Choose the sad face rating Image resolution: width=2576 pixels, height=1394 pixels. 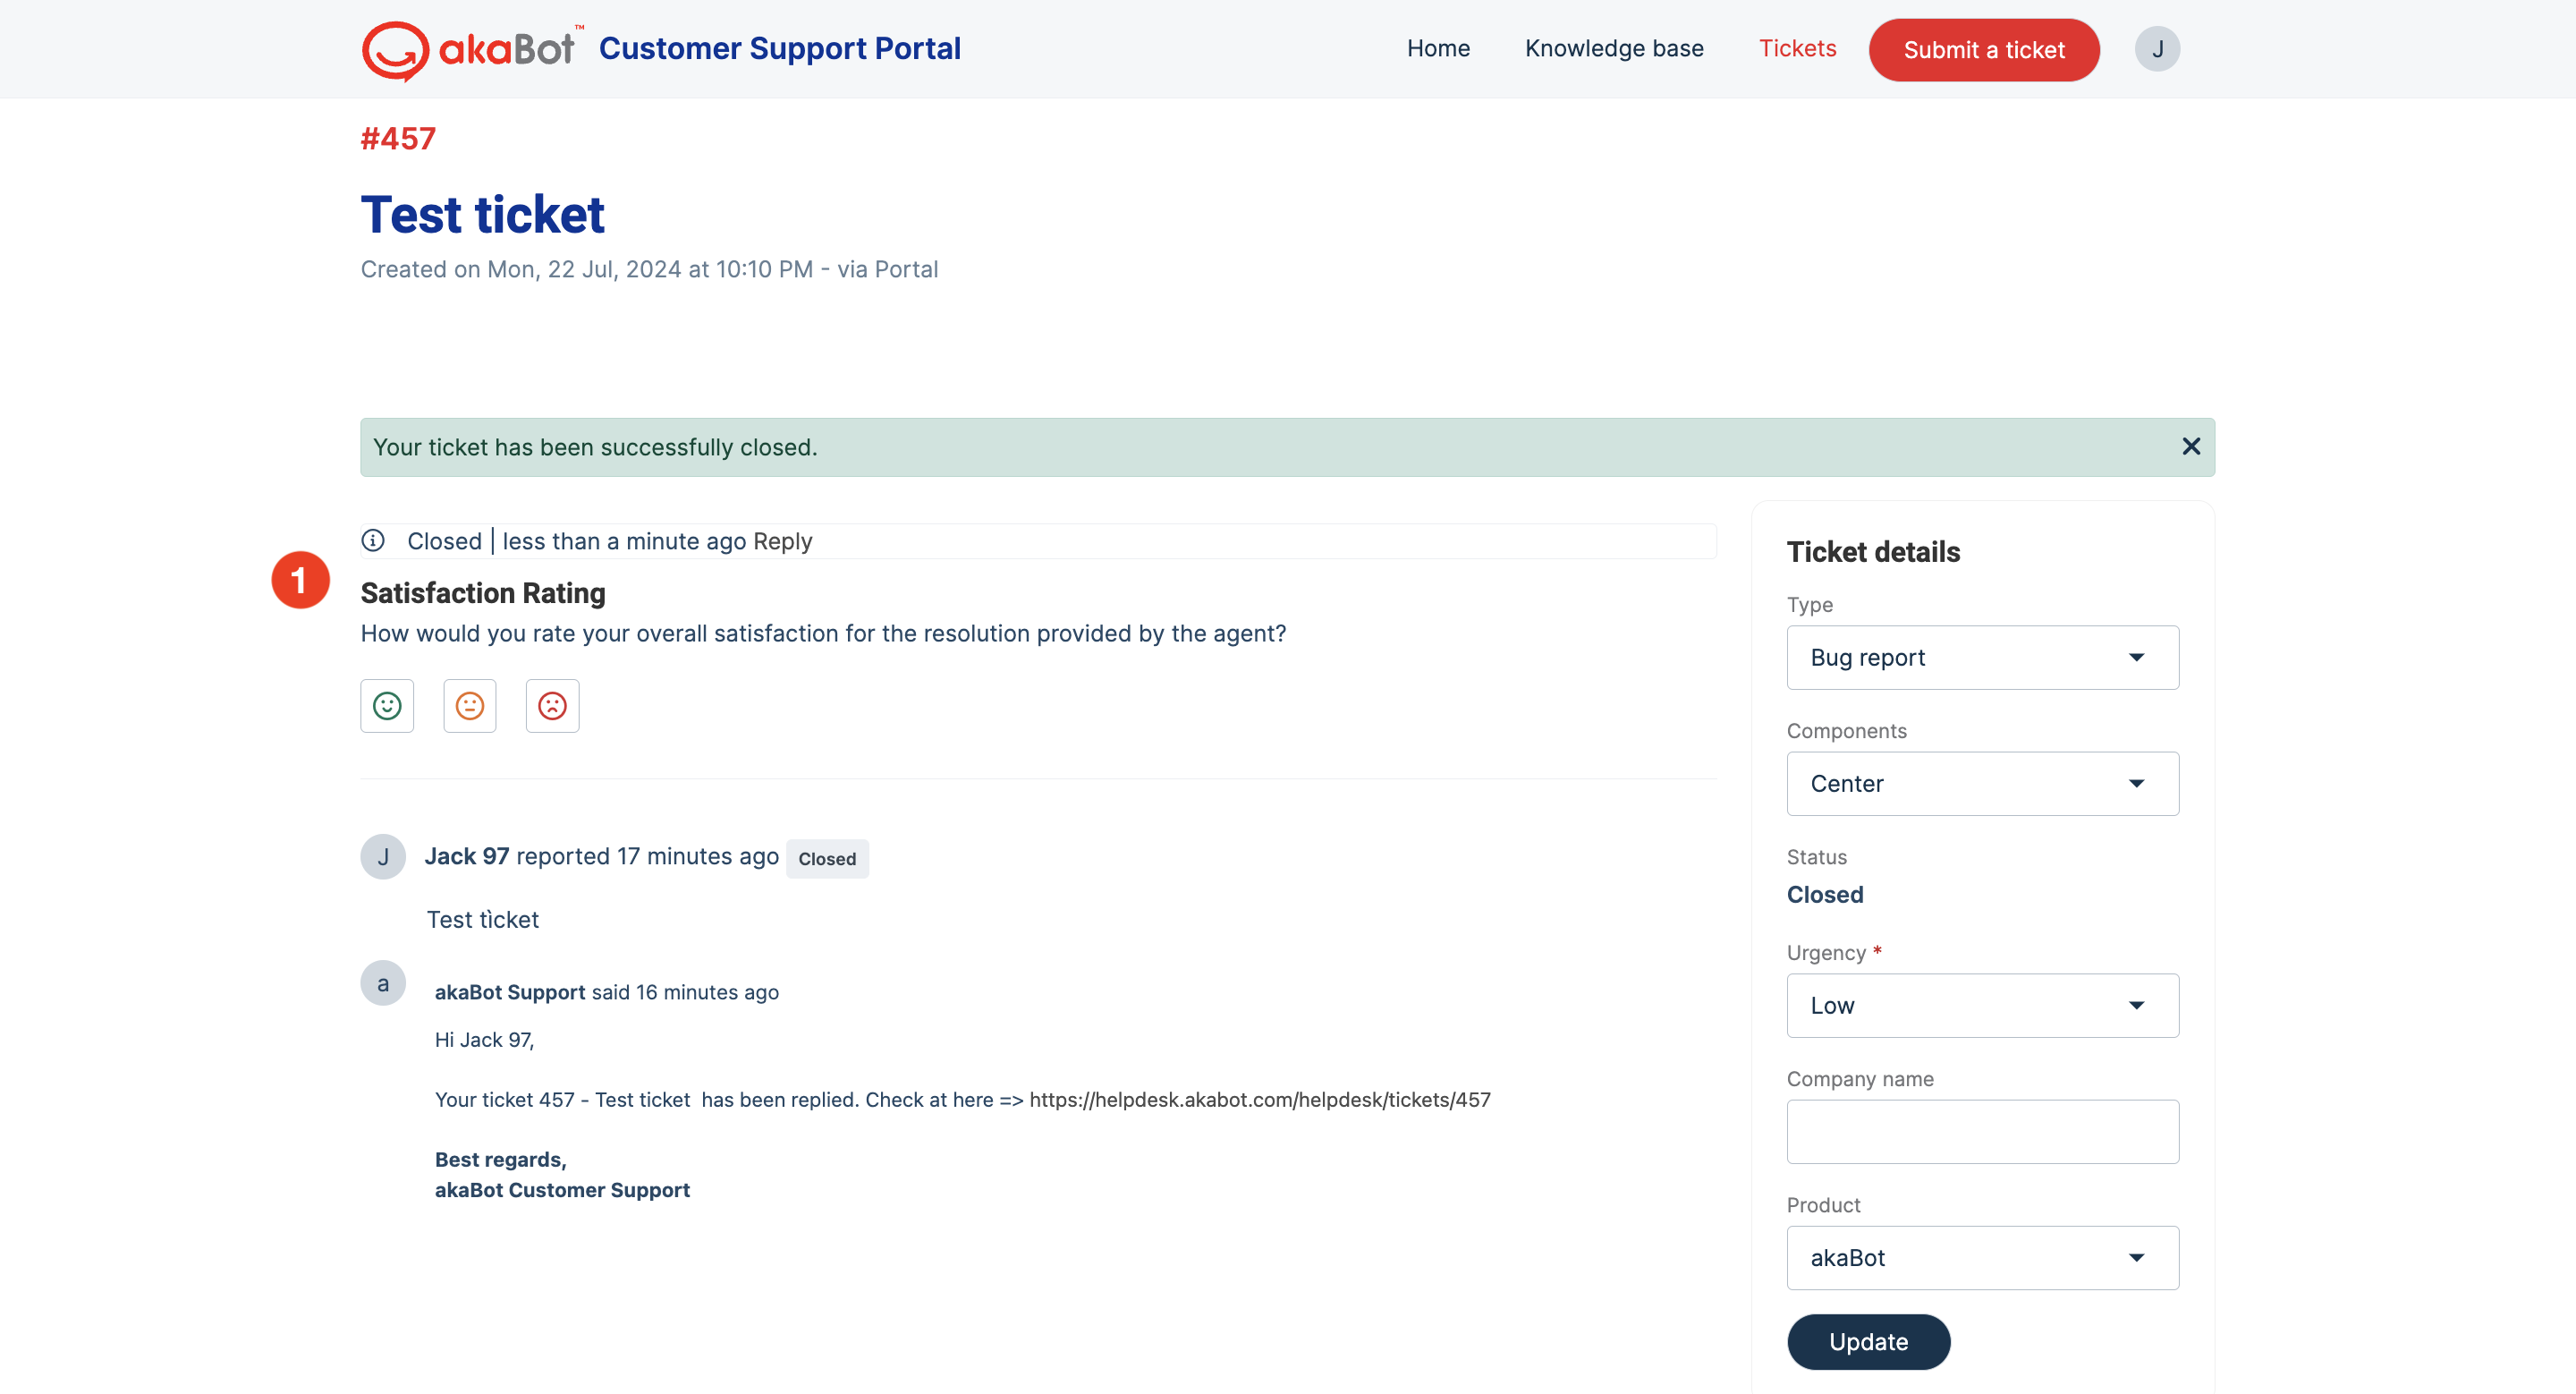[552, 706]
